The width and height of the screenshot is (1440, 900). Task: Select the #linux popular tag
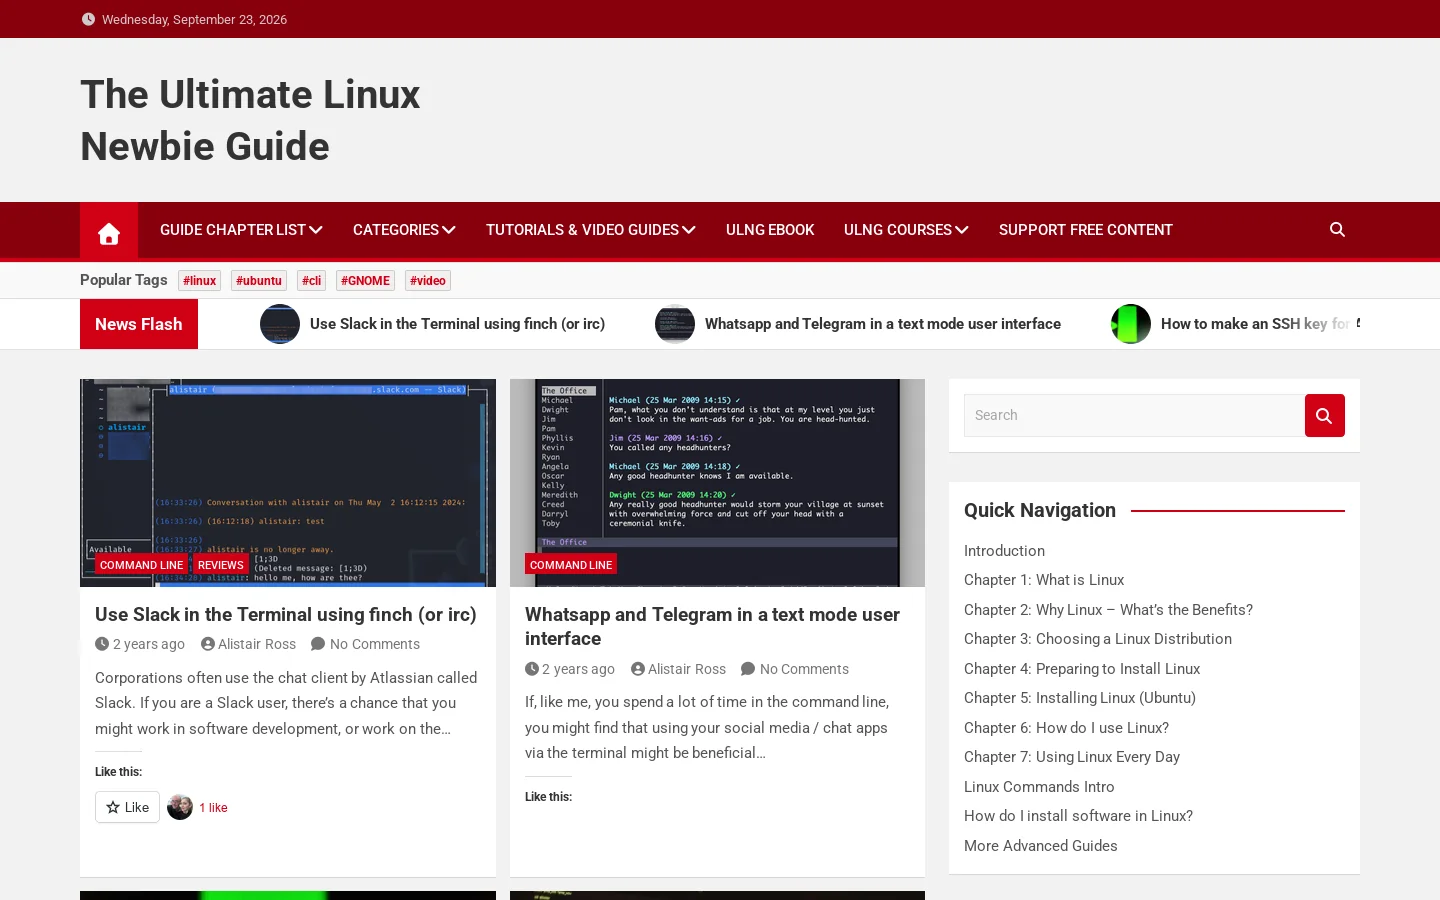pyautogui.click(x=199, y=281)
